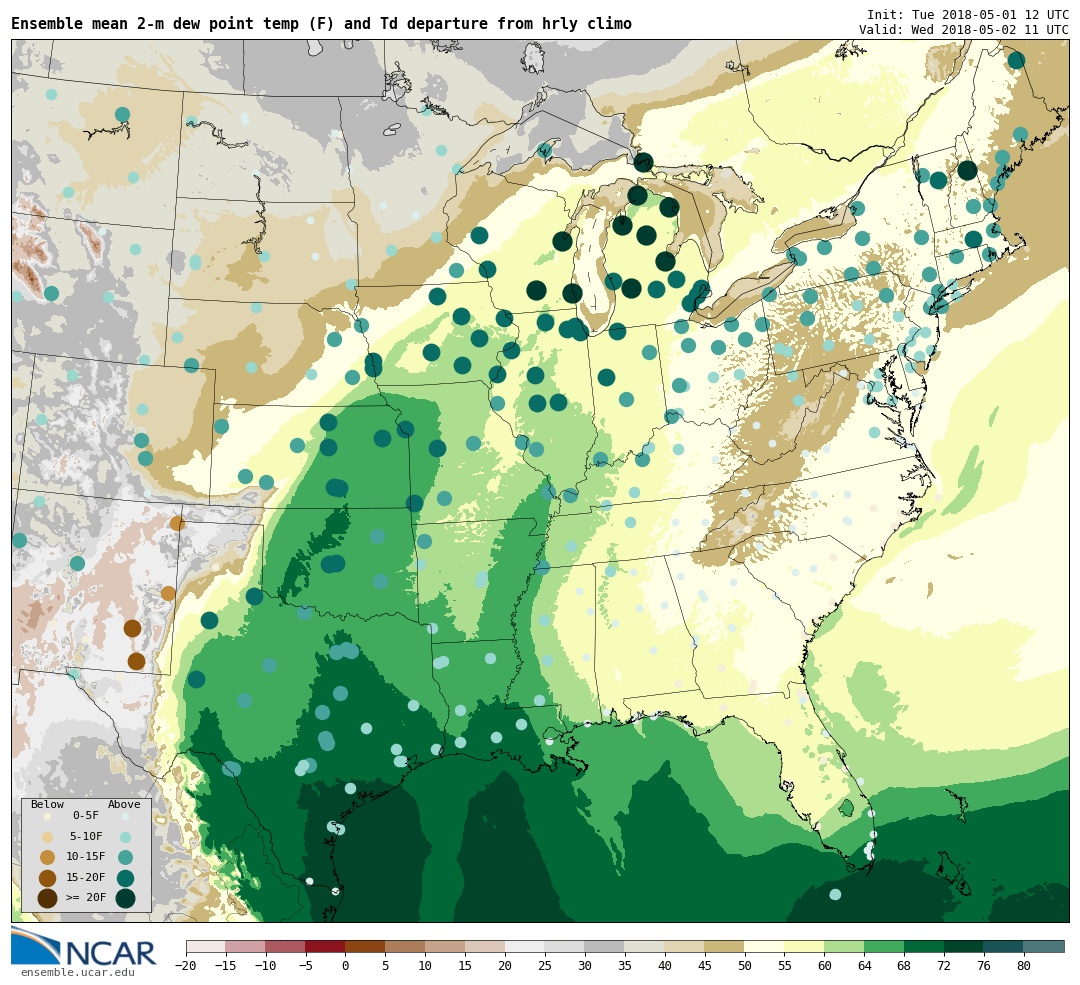The image size is (1080, 985).
Task: Pick the tan swatch between 45 and 50
Action: [725, 946]
